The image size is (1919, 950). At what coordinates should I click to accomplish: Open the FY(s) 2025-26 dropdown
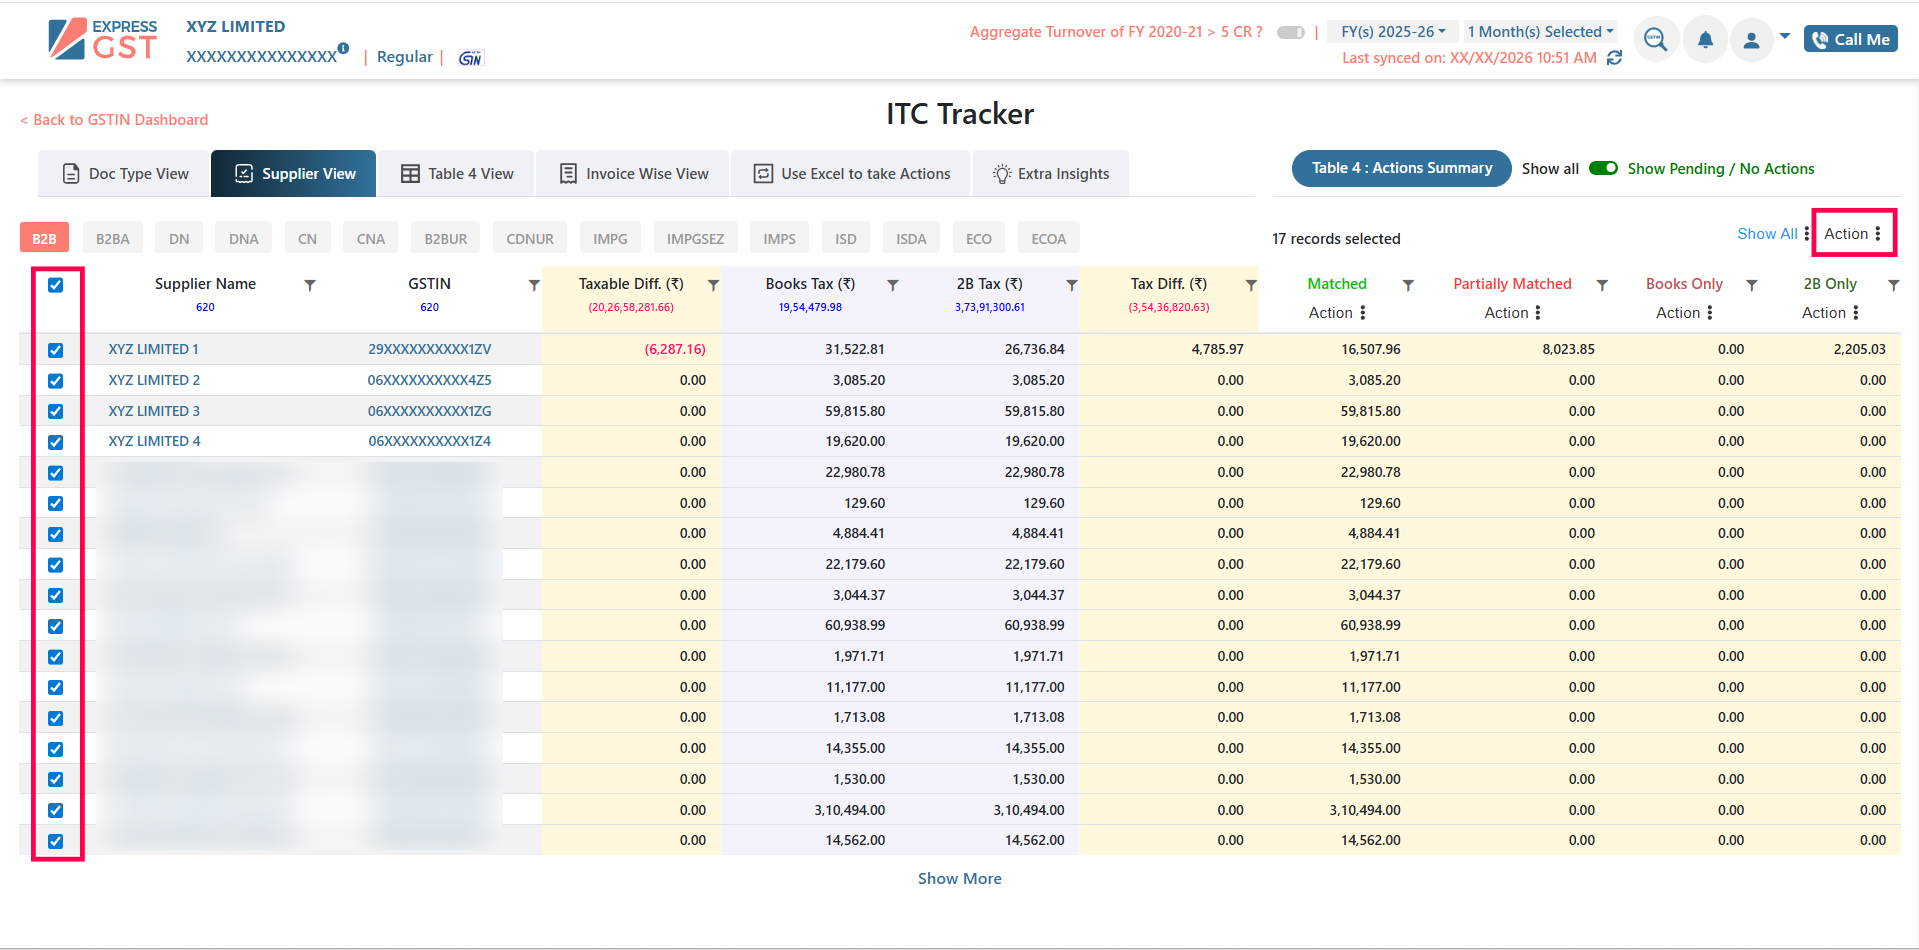(x=1392, y=32)
